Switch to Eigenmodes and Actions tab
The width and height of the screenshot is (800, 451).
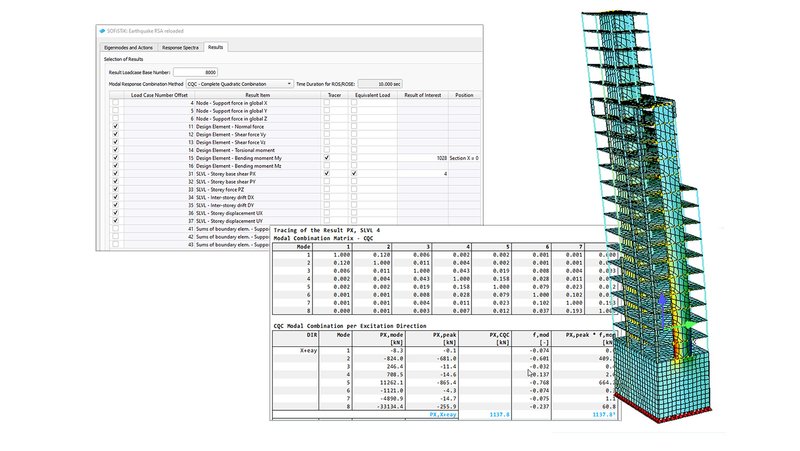133,47
